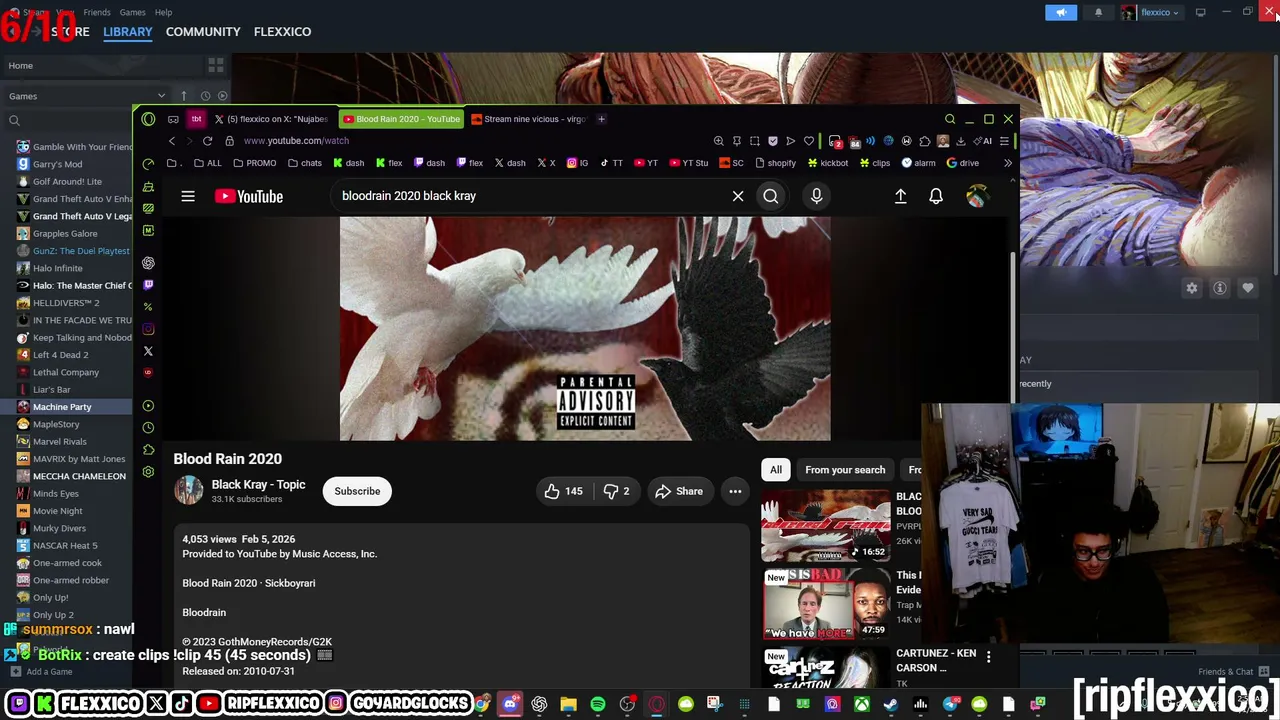Open the Steam Friends menu
1280x720 pixels.
(x=97, y=12)
